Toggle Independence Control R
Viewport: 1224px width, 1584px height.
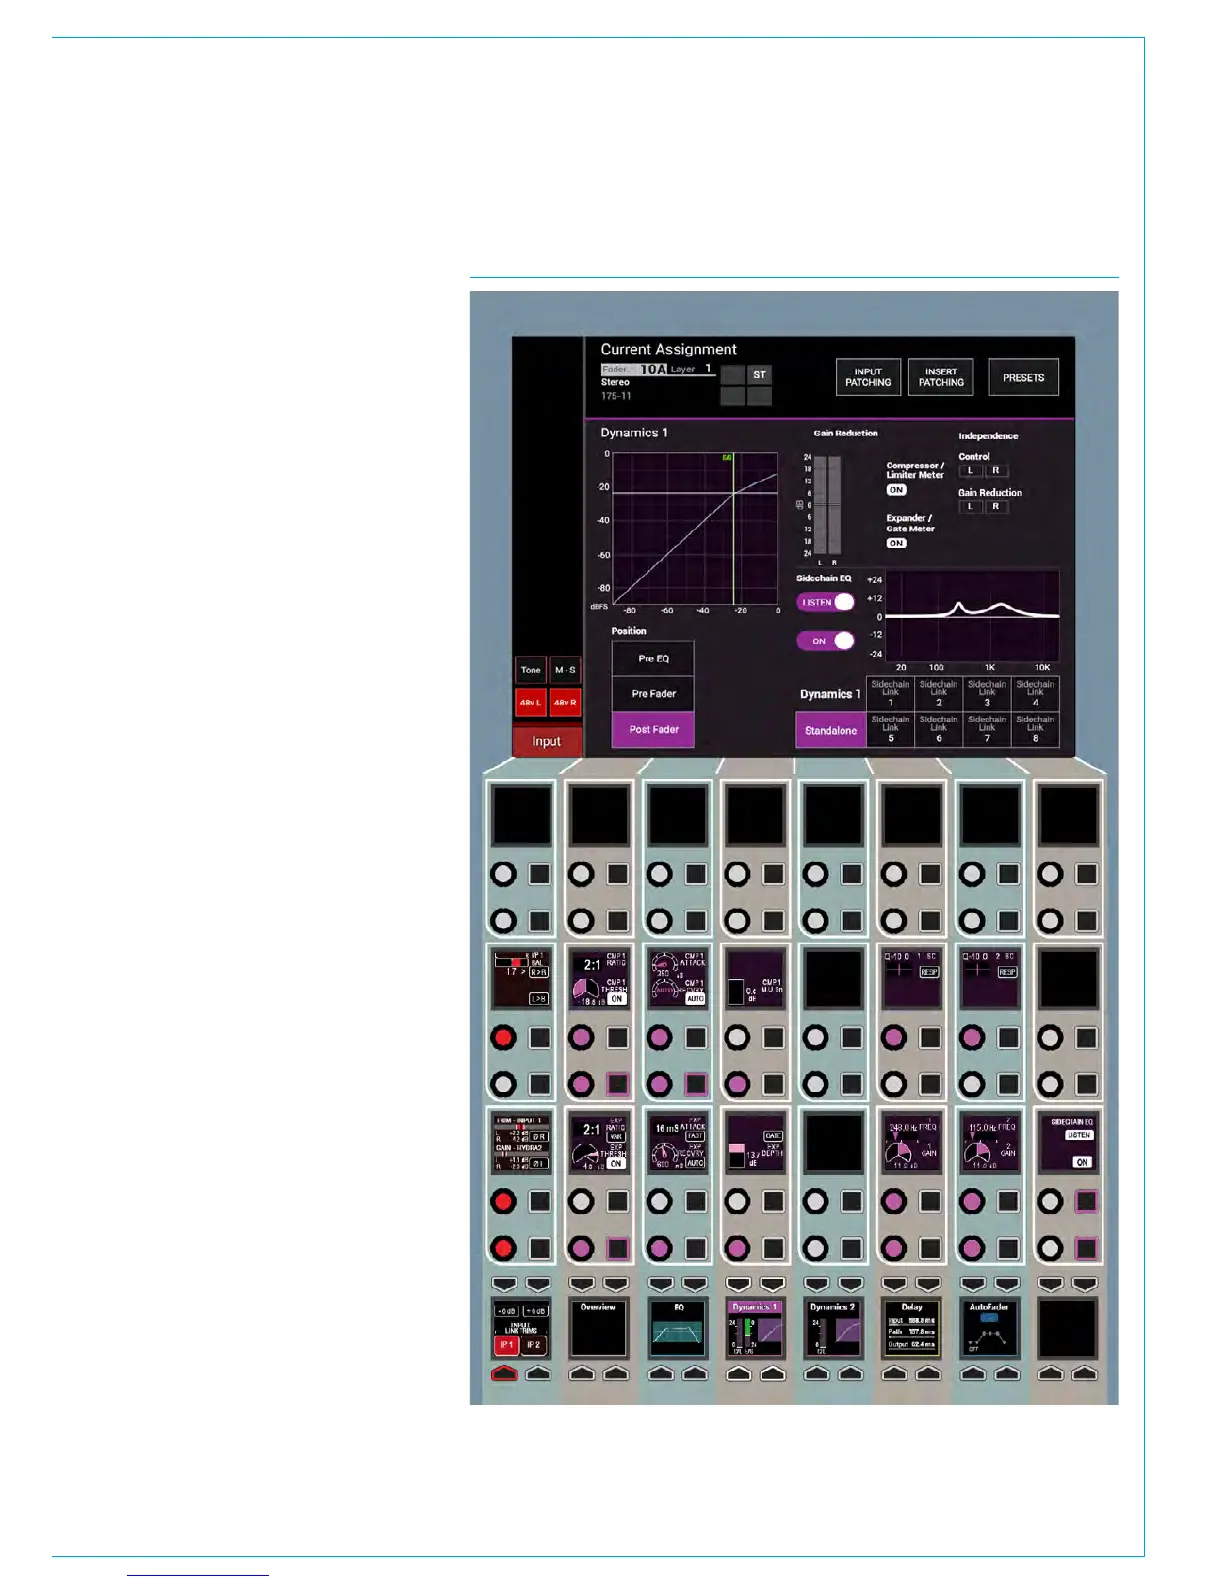click(995, 470)
